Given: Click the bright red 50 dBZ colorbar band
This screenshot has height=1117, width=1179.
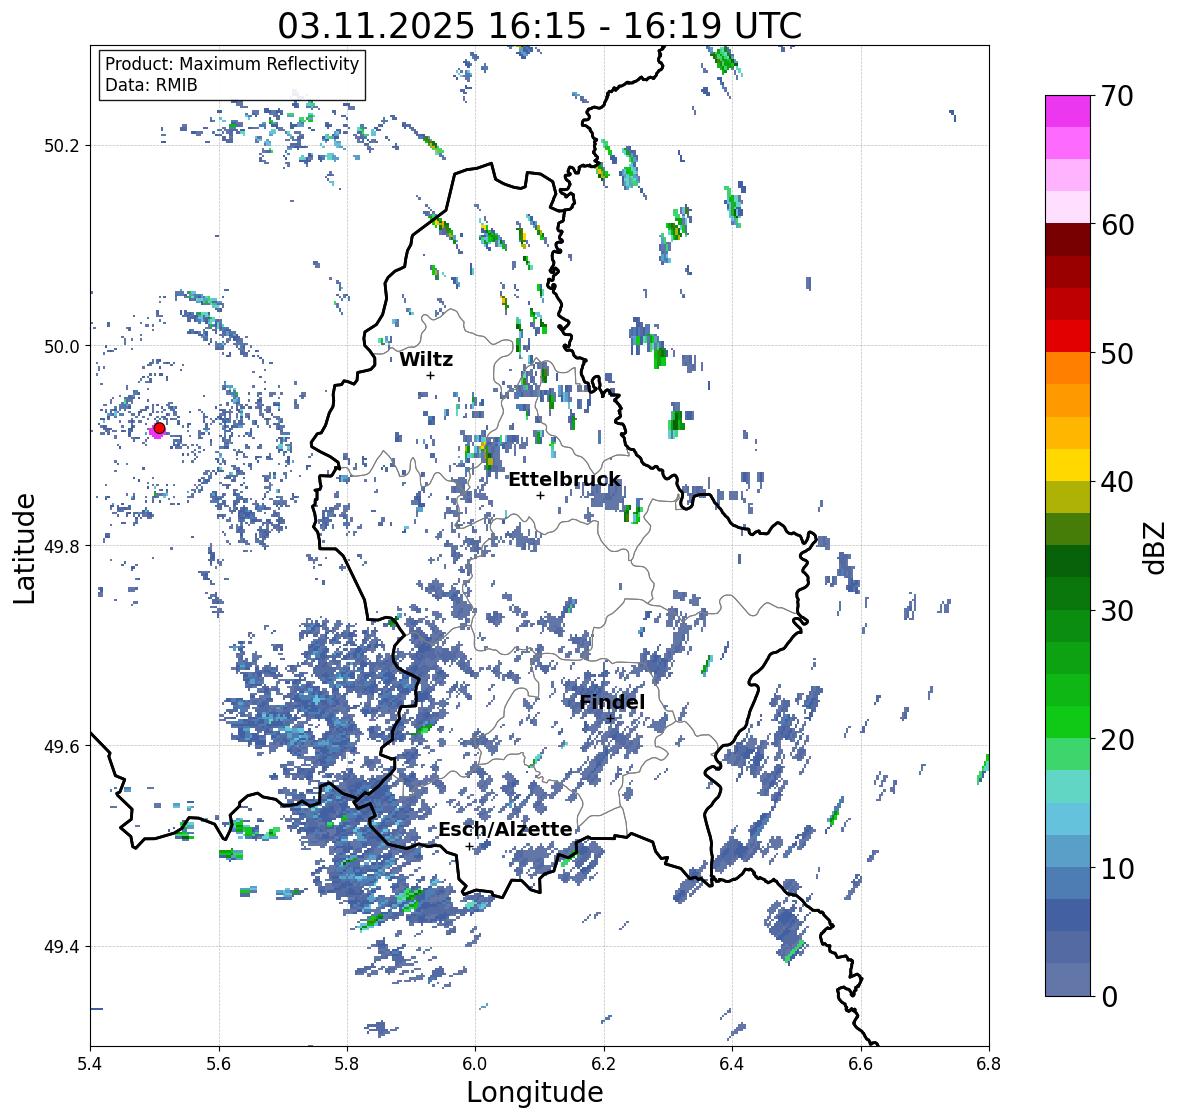Looking at the screenshot, I should pos(1068,336).
